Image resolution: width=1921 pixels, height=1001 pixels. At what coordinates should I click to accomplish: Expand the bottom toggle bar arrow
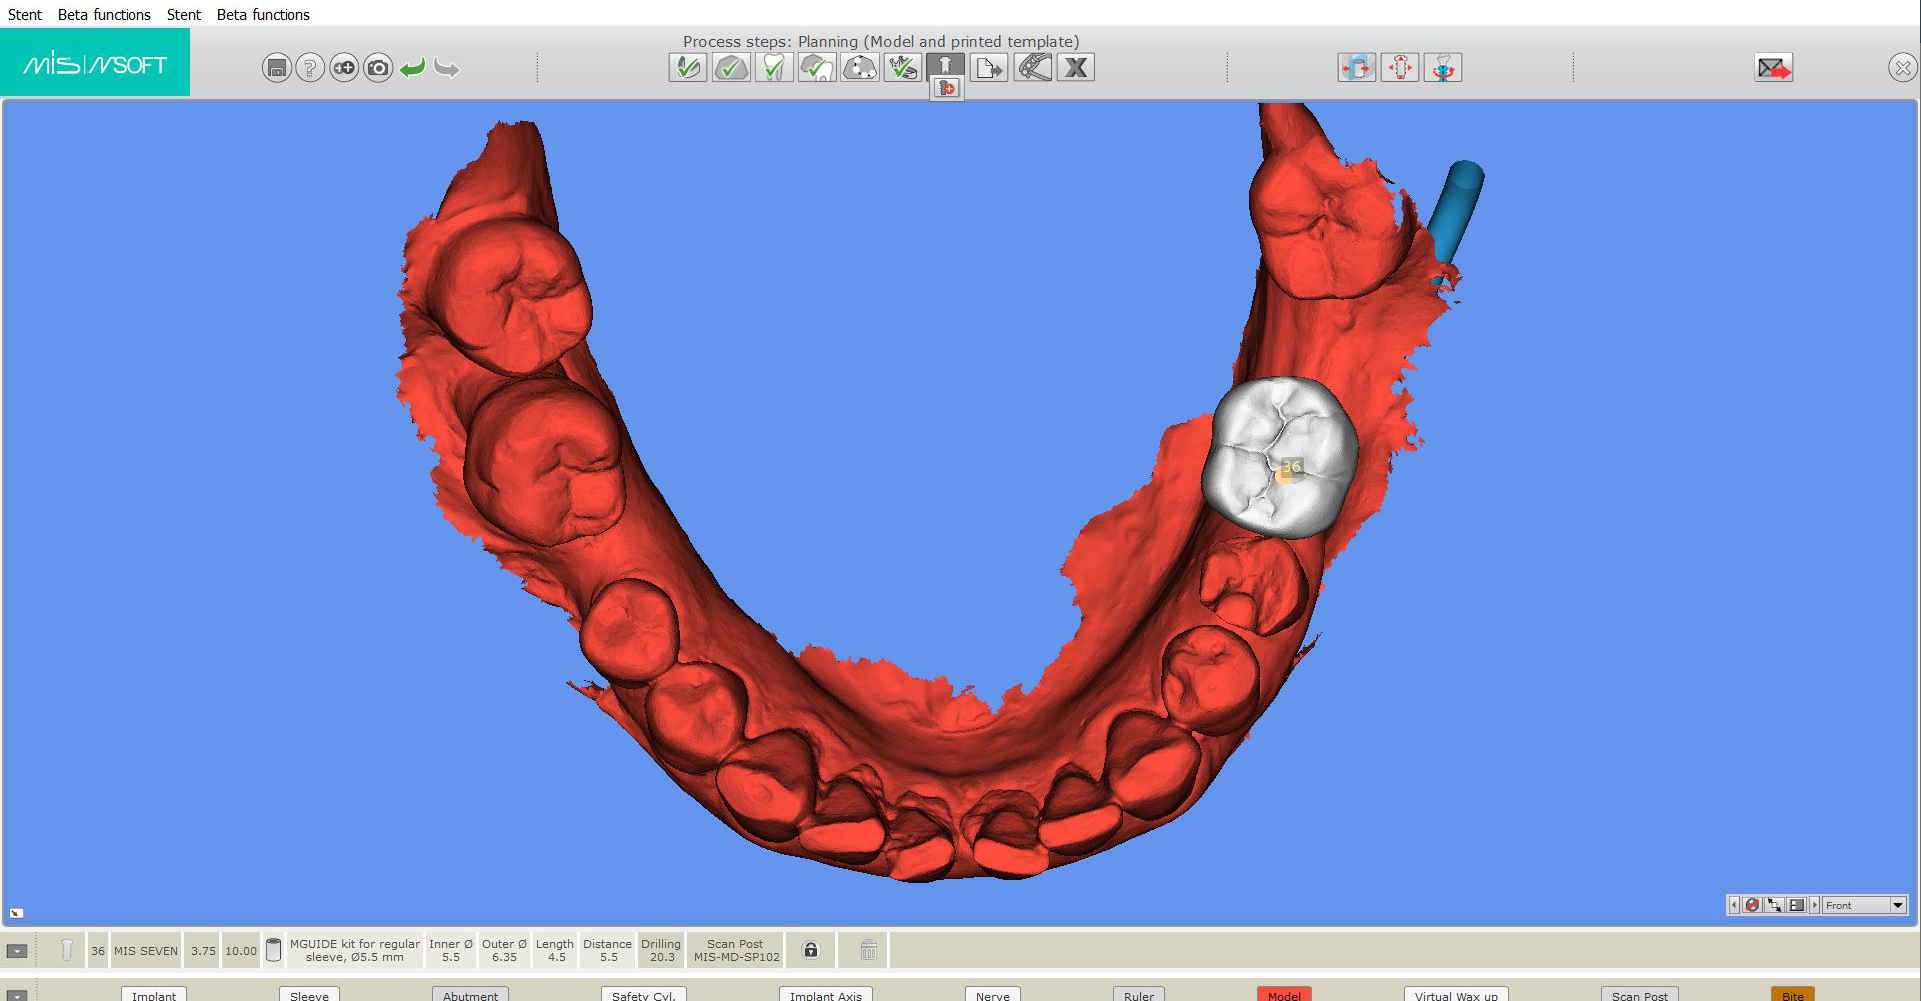click(17, 996)
